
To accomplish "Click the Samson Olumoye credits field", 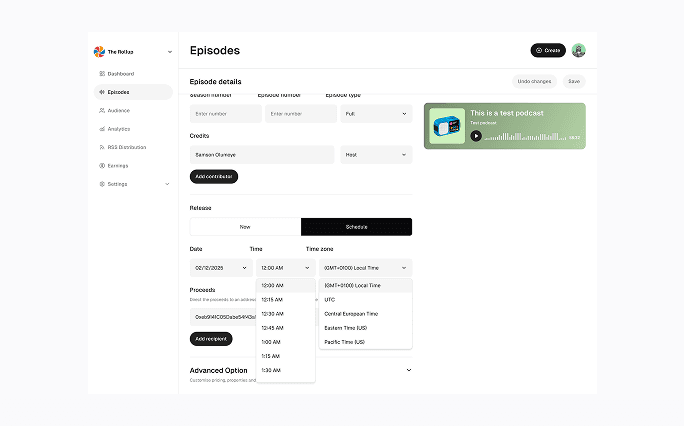I will pos(262,155).
